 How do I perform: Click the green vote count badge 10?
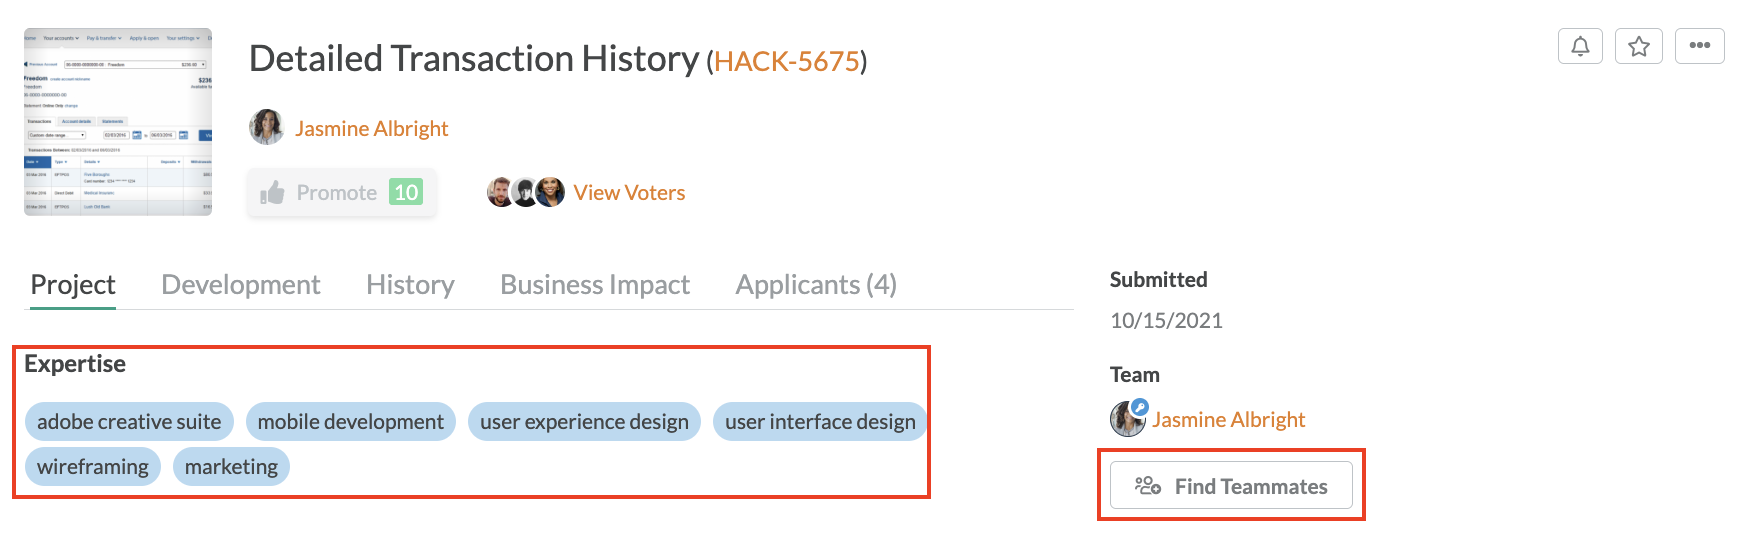tap(406, 192)
